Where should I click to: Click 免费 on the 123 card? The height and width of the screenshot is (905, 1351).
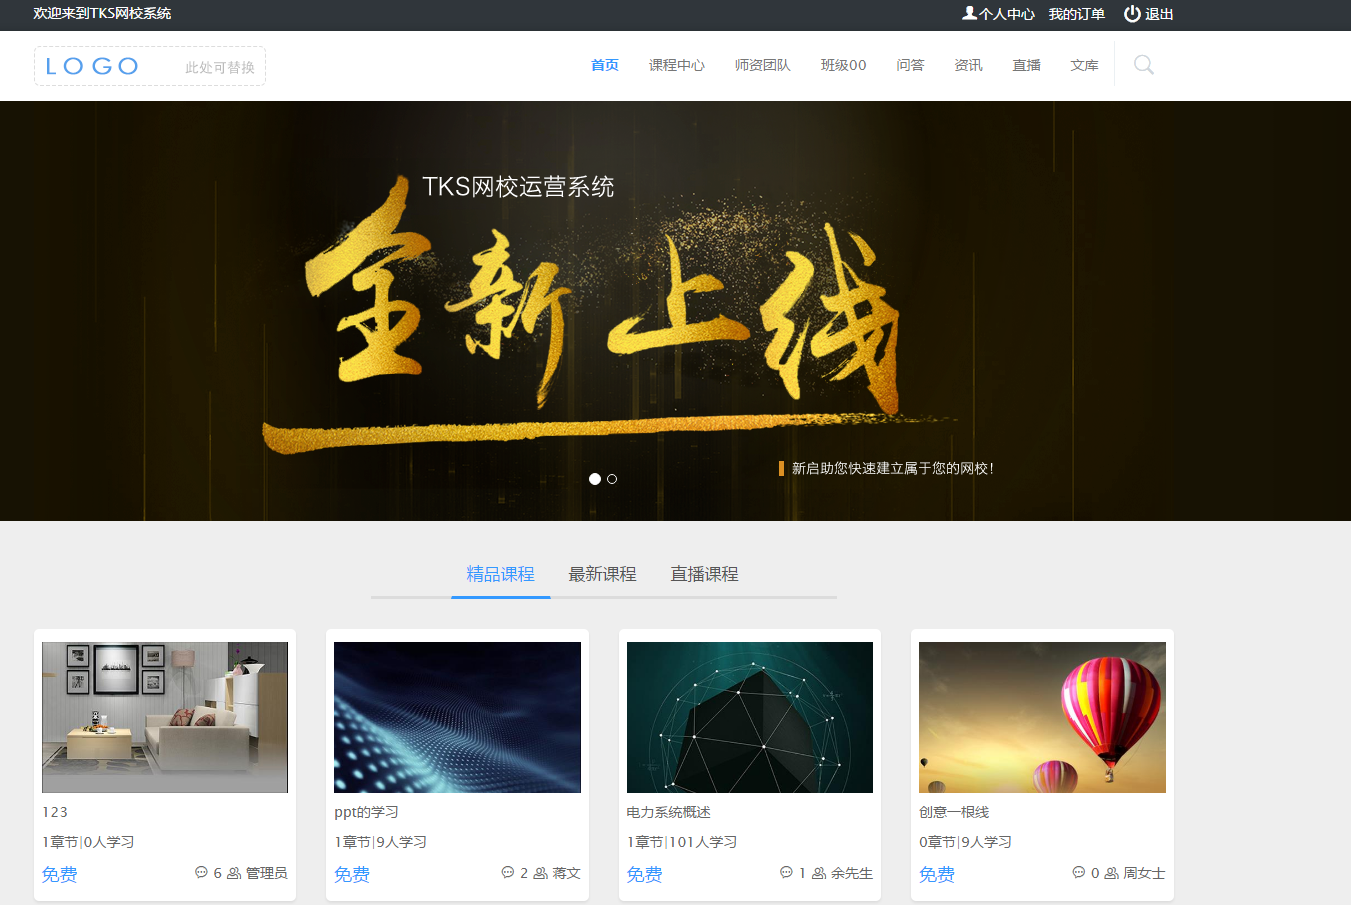pyautogui.click(x=60, y=874)
